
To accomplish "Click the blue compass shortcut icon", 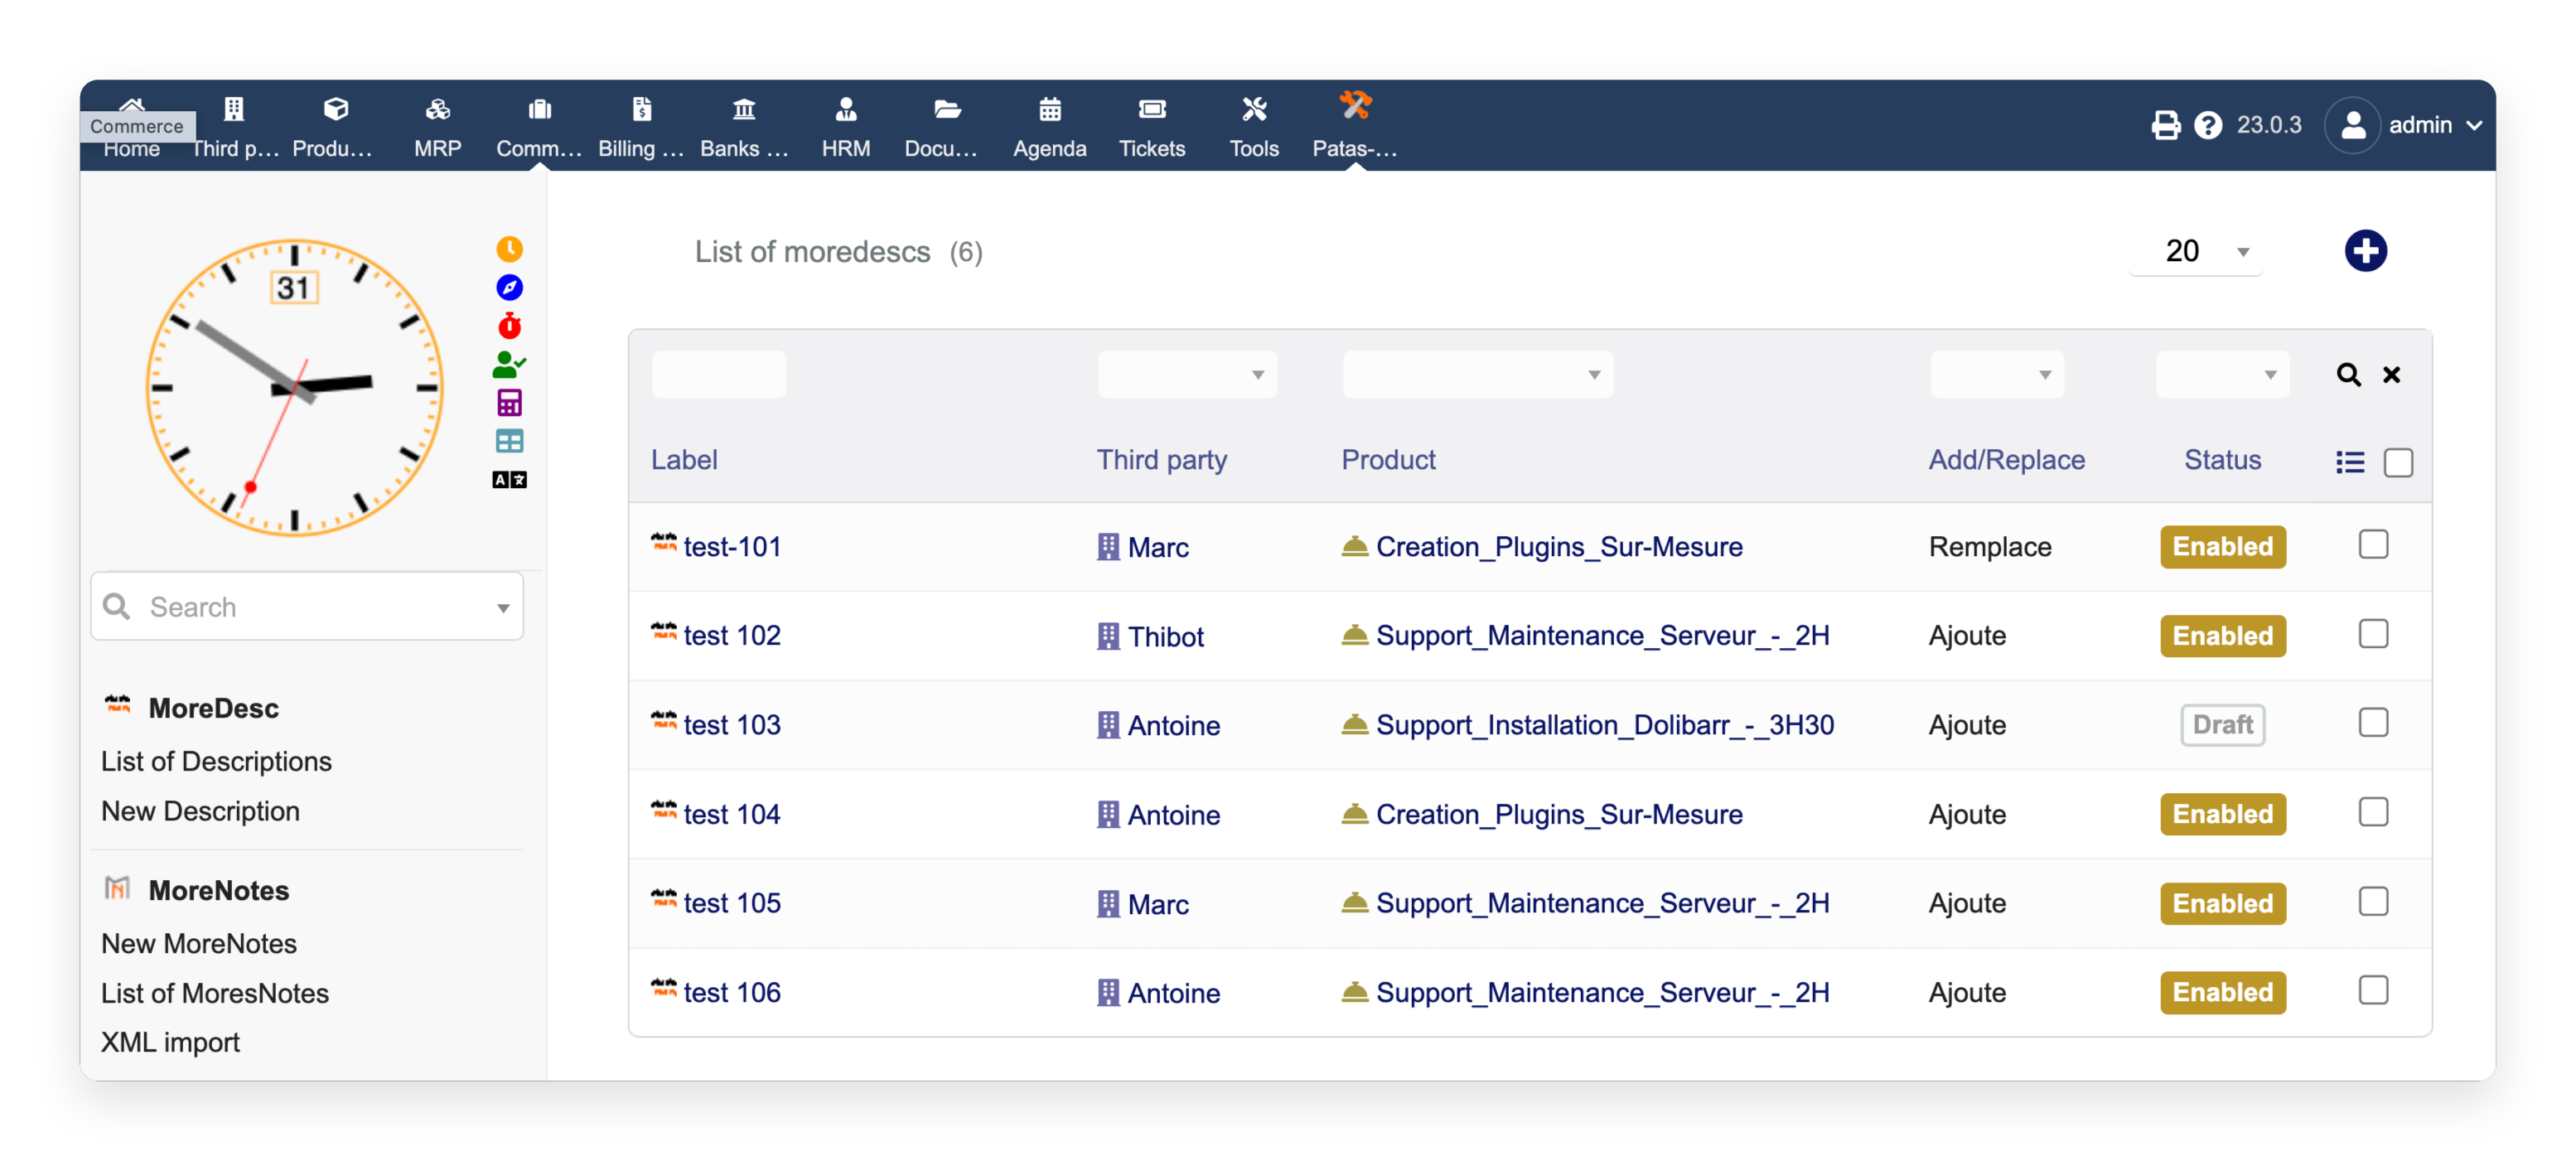I will point(509,288).
